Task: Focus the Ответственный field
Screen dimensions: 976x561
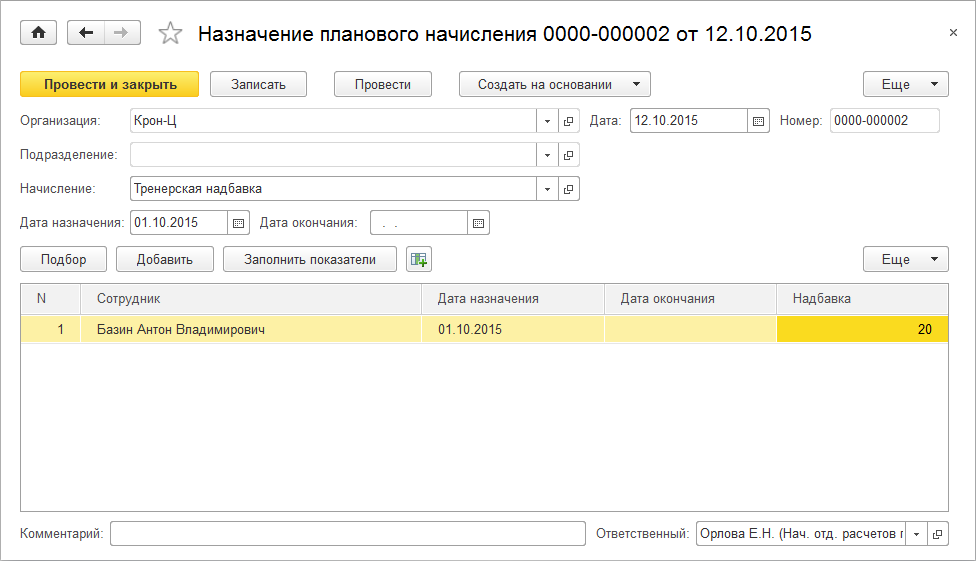Action: 801,534
